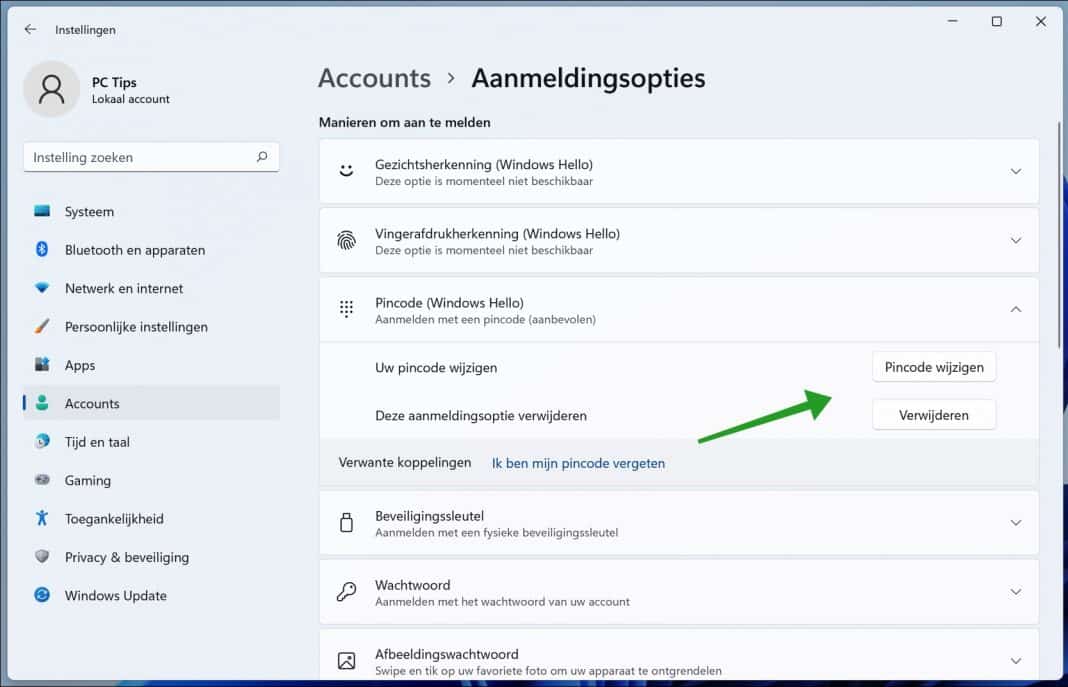Expand the Wachtwoord section
Screen dimensions: 1068x687
pyautogui.click(x=1016, y=592)
